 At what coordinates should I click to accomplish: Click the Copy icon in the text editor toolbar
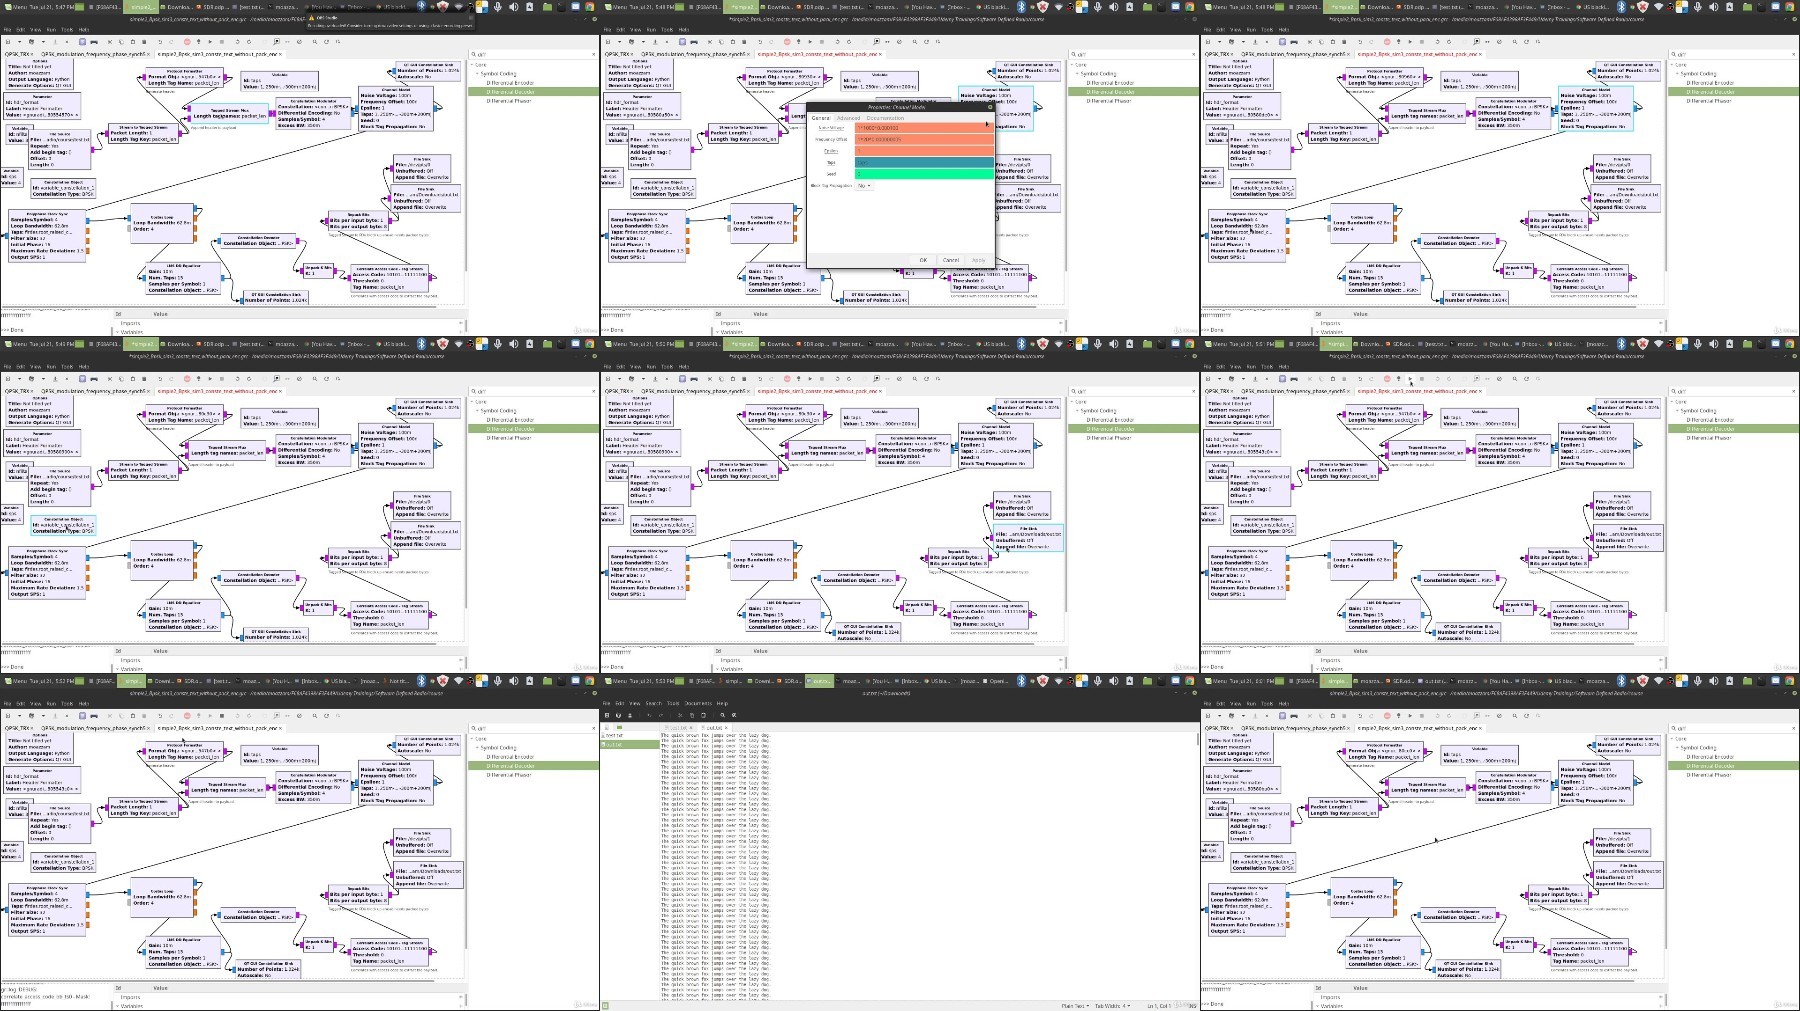[x=692, y=715]
